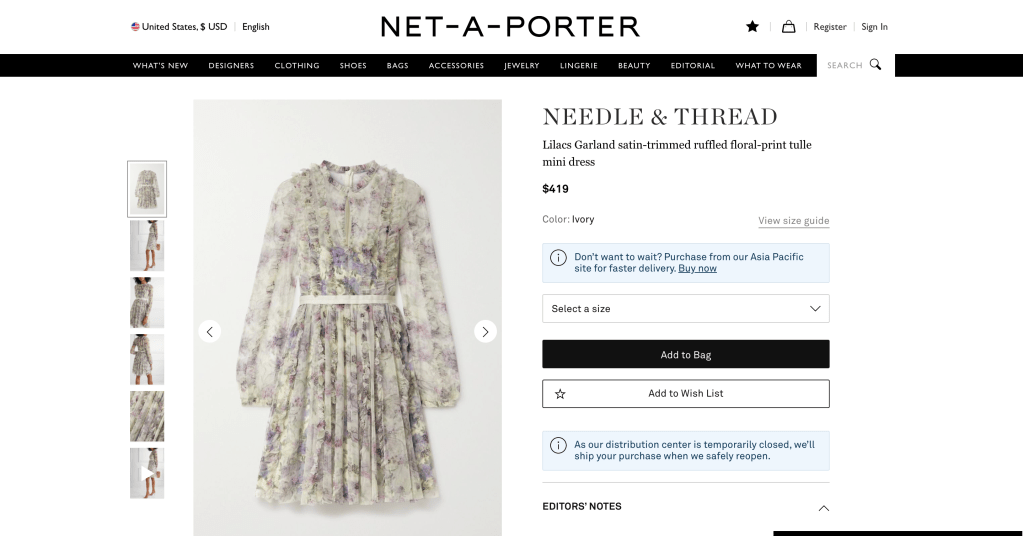This screenshot has height=536, width=1023.
Task: Show next product image with right arrow
Action: 485,331
